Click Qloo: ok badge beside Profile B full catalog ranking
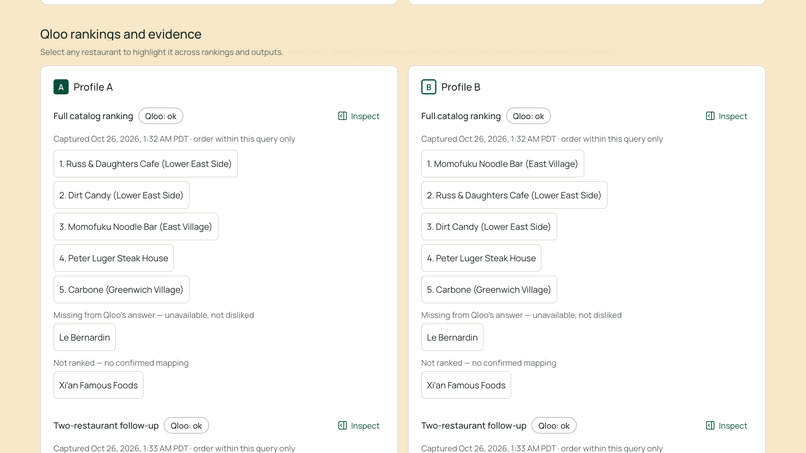 tap(528, 116)
